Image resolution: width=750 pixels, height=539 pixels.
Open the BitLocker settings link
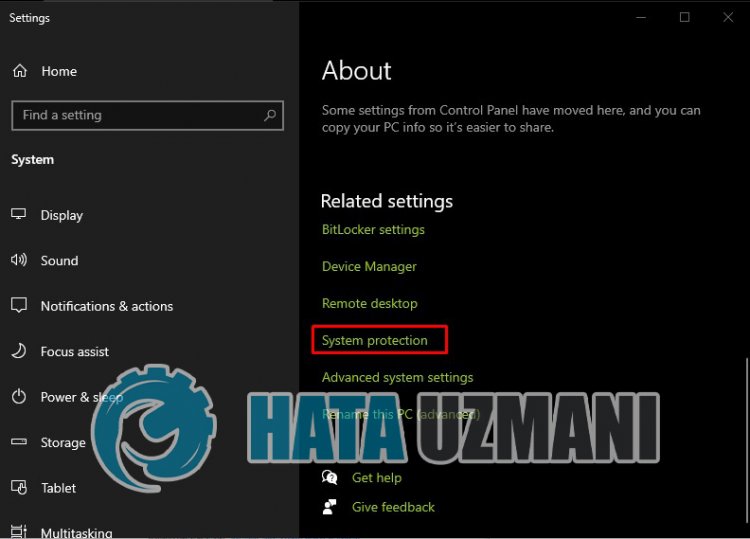[x=373, y=229]
